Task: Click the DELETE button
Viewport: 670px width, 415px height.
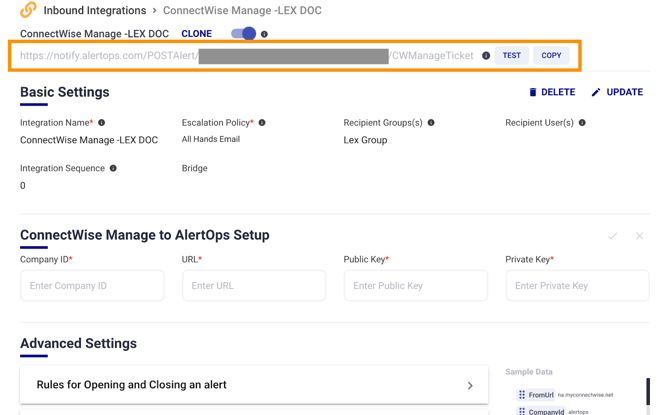Action: (552, 92)
